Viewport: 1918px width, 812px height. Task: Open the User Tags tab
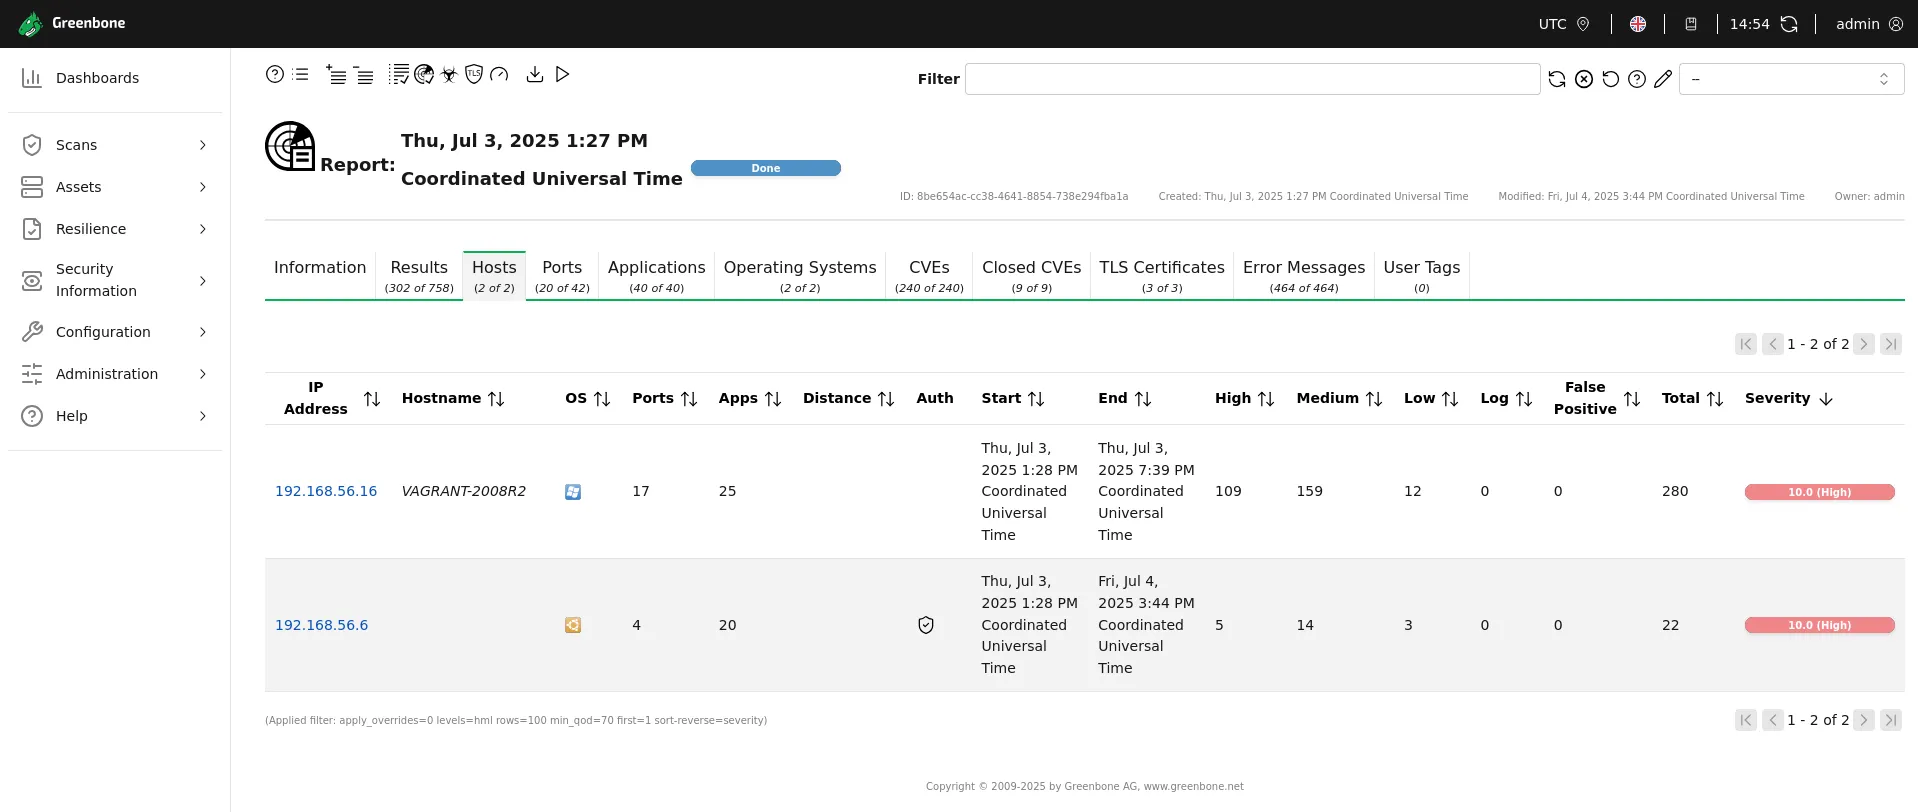1421,275
